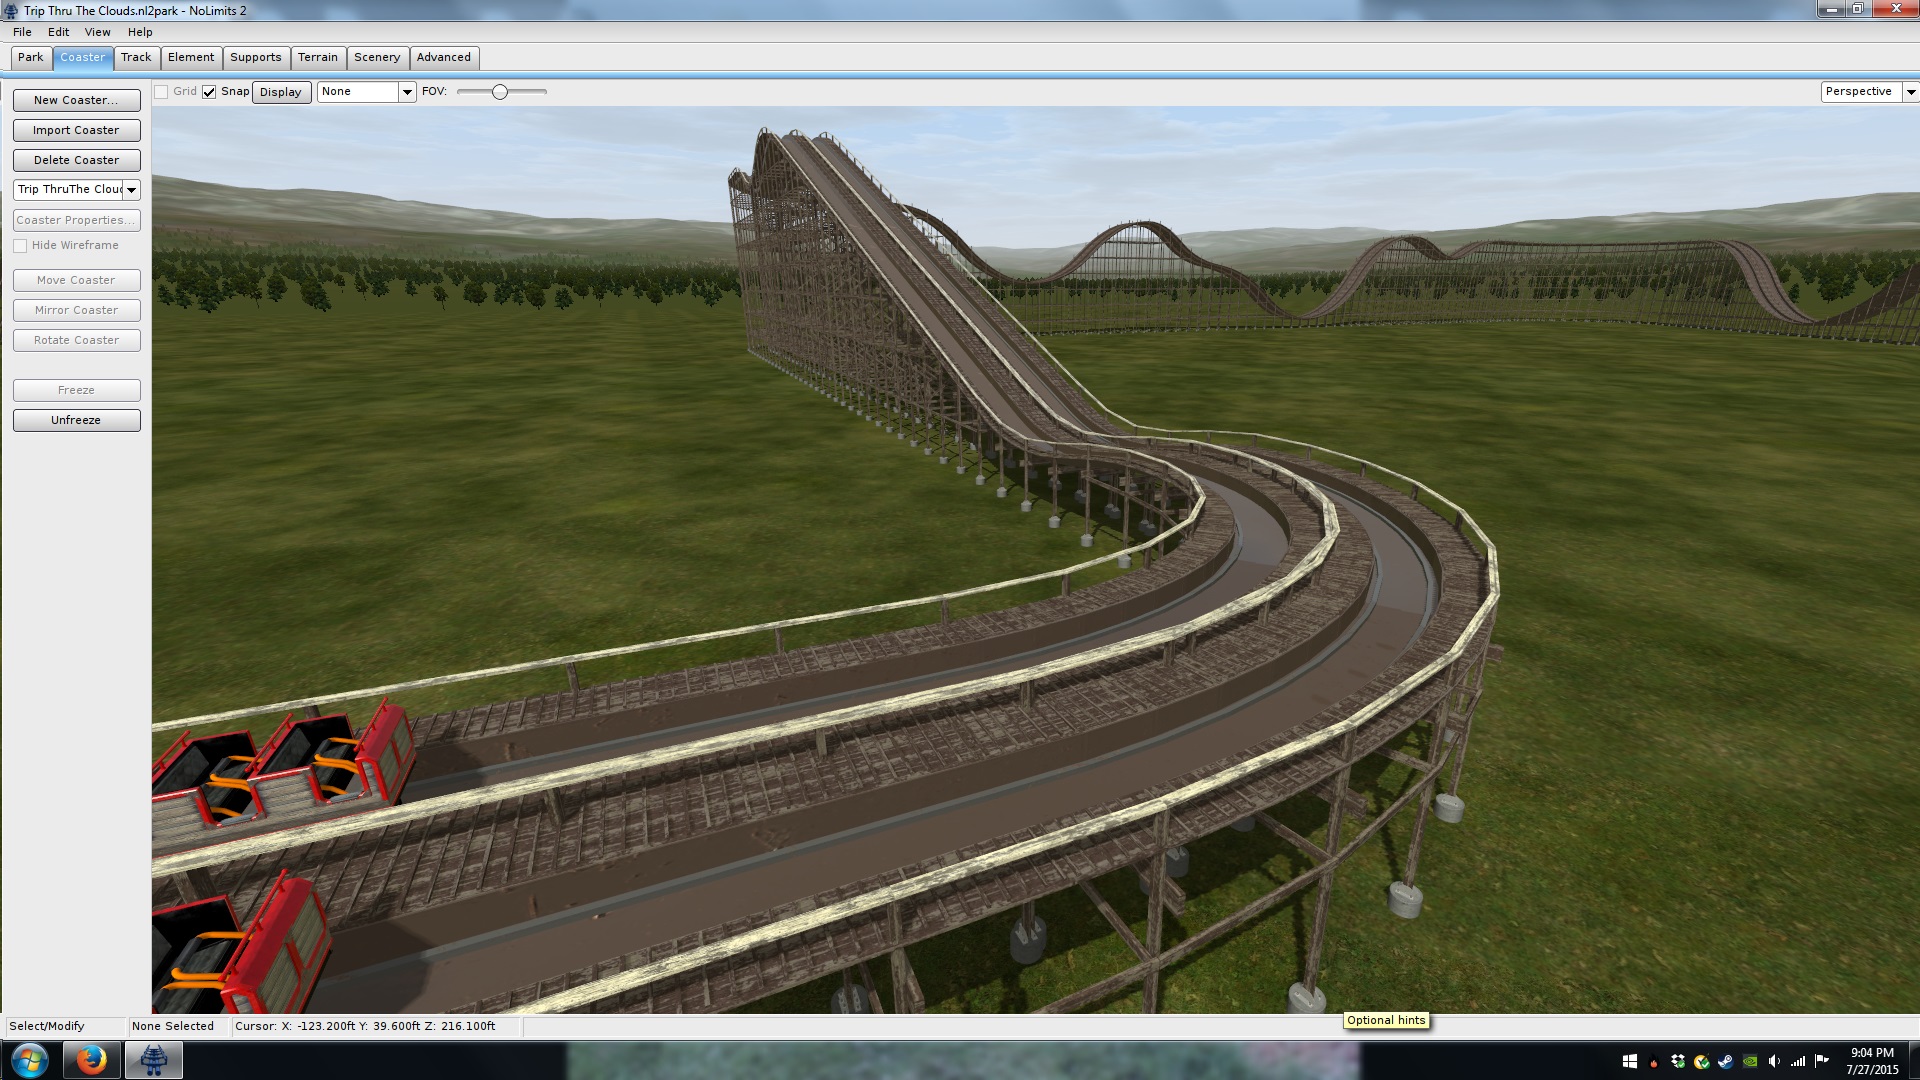
Task: Open the Edit menu
Action: [x=58, y=32]
